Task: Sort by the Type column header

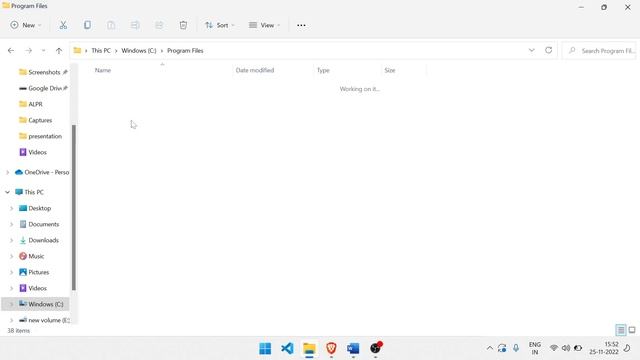Action: [x=323, y=70]
